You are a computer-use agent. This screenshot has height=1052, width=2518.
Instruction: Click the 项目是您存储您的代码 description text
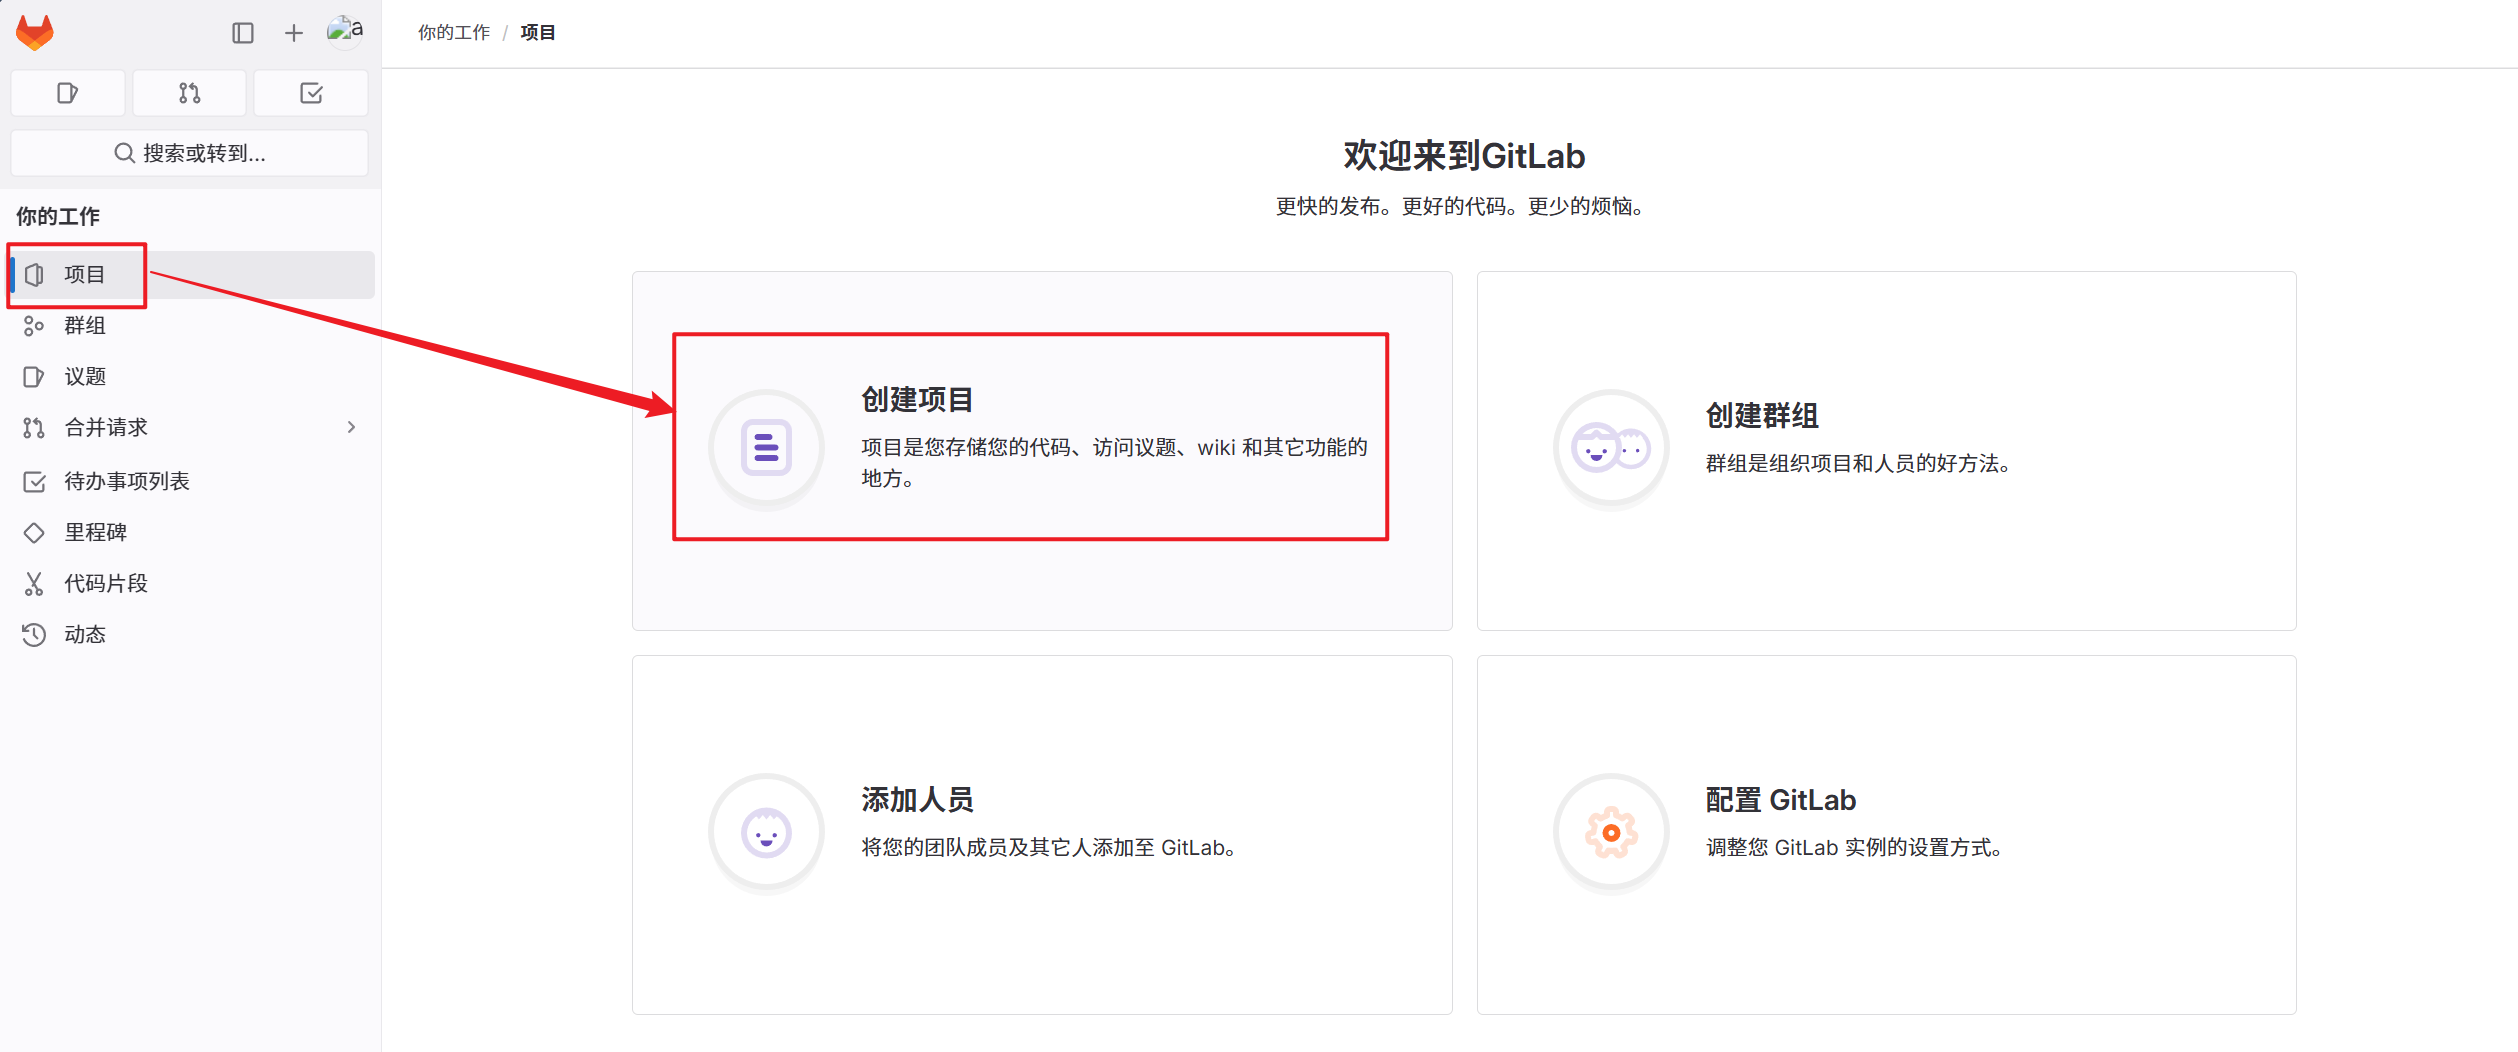[x=1114, y=463]
